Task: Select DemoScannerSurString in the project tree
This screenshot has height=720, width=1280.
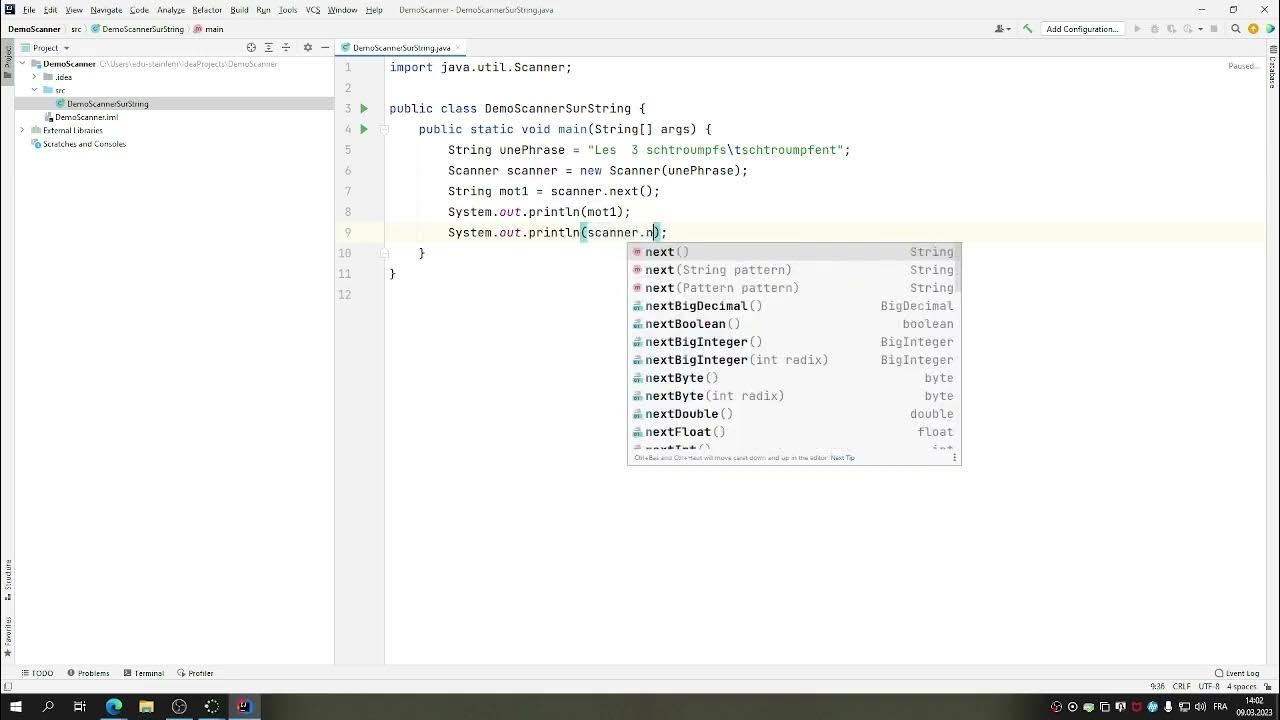Action: pos(107,104)
